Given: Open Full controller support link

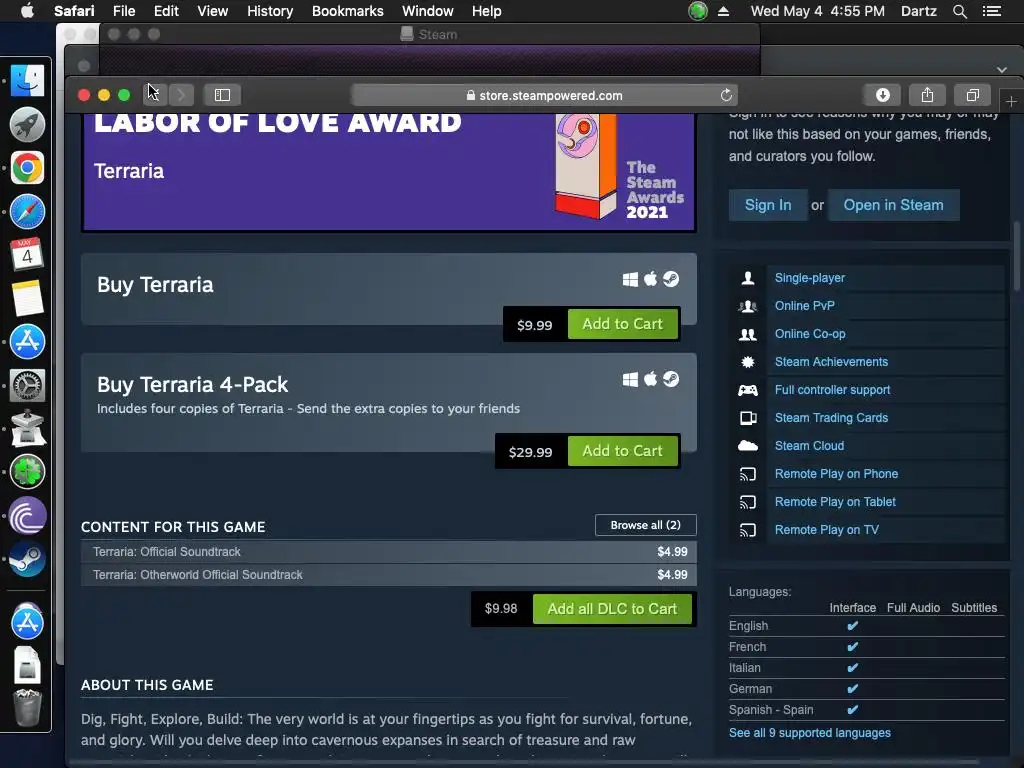Looking at the screenshot, I should pos(832,390).
